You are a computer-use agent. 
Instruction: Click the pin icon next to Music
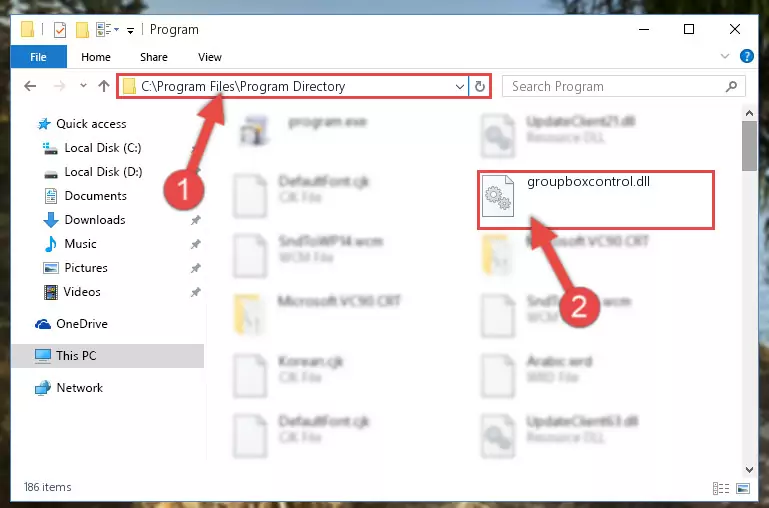pyautogui.click(x=196, y=244)
